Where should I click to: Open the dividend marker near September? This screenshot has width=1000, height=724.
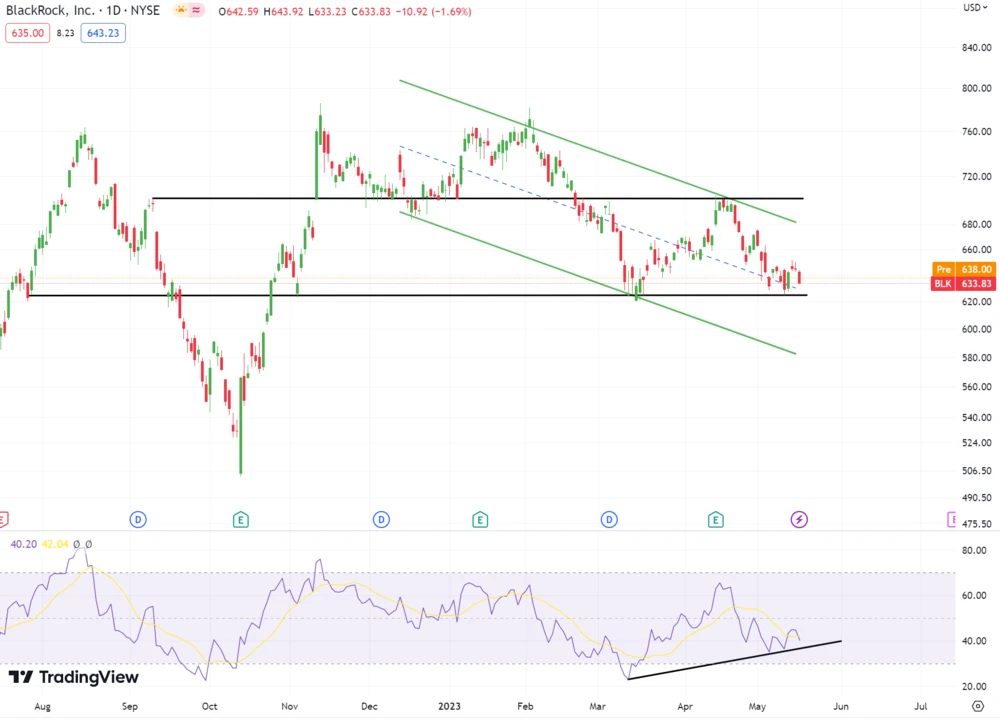tap(138, 519)
